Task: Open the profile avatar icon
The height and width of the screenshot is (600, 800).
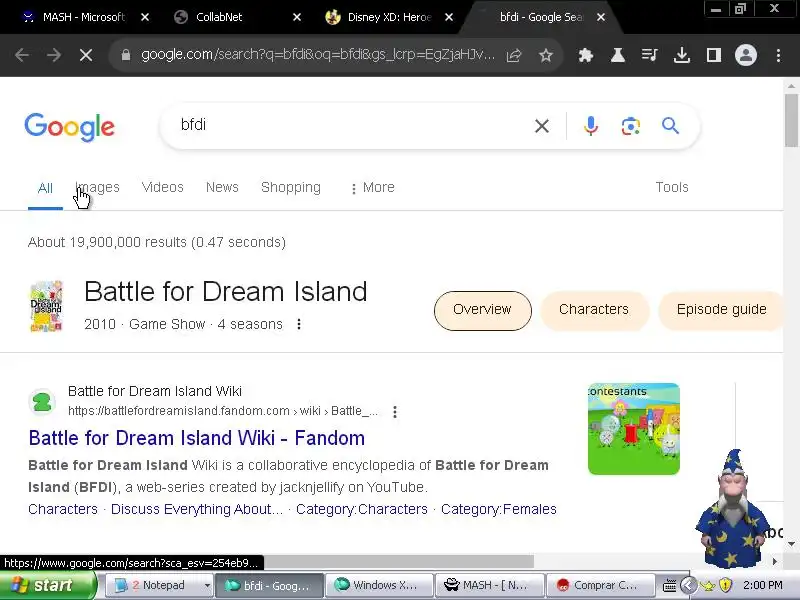Action: pyautogui.click(x=745, y=55)
